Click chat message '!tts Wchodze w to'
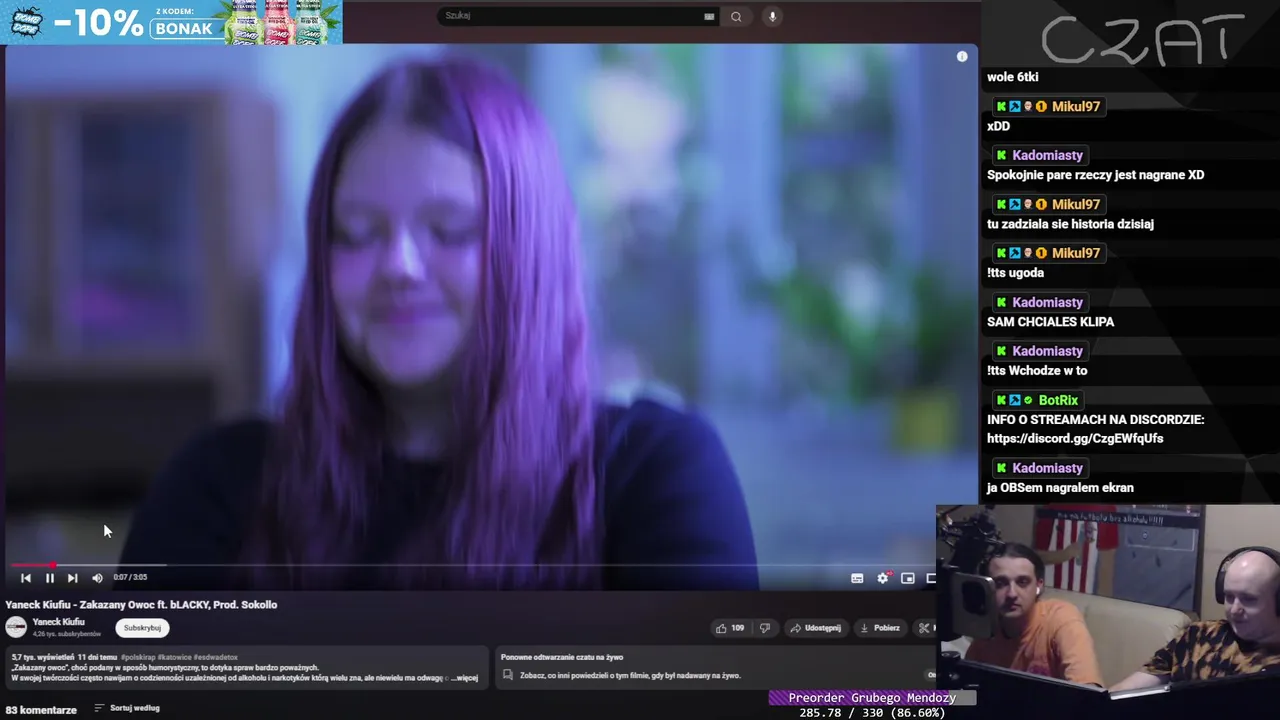This screenshot has width=1280, height=720. [x=1037, y=371]
